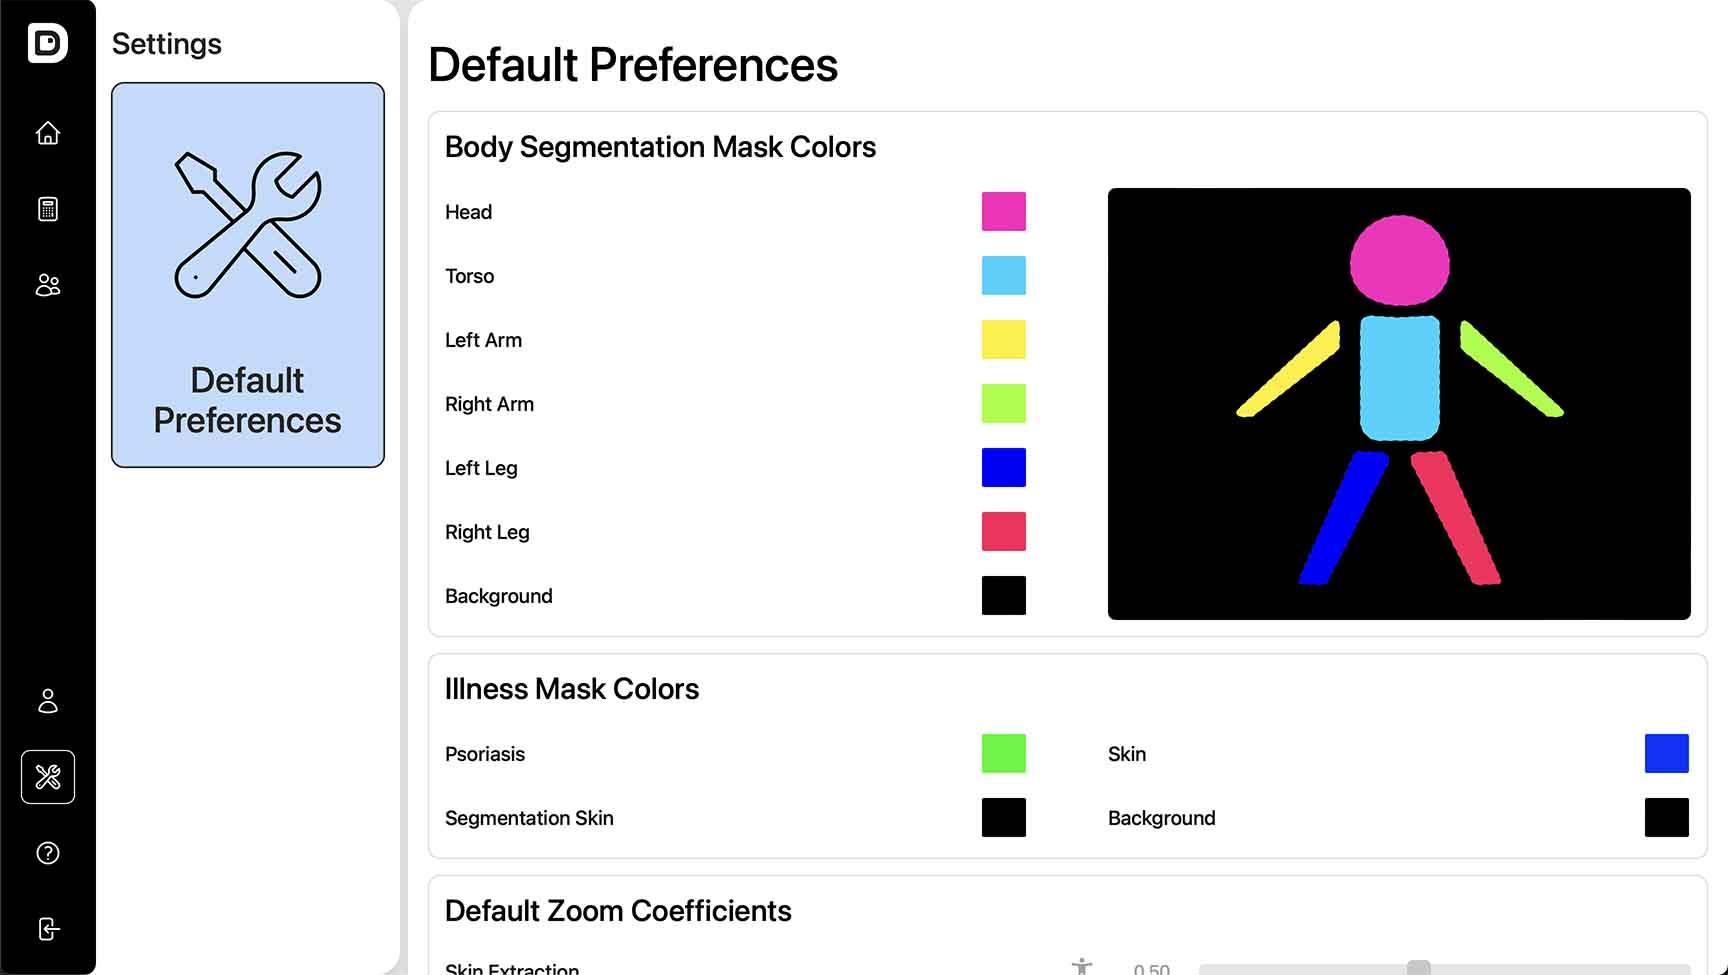
Task: Change the Torso cyan color swatch
Action: point(1004,276)
